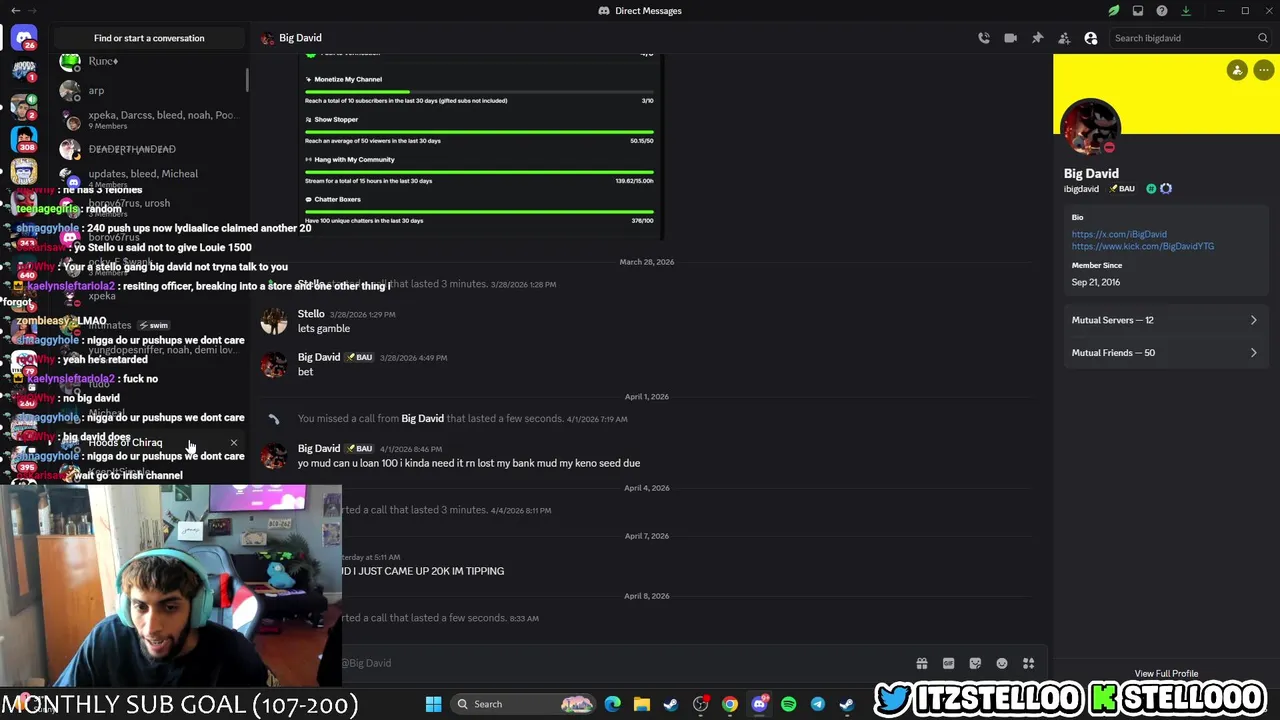Open Microsoft Edge from the taskbar
1280x720 pixels.
(613, 704)
